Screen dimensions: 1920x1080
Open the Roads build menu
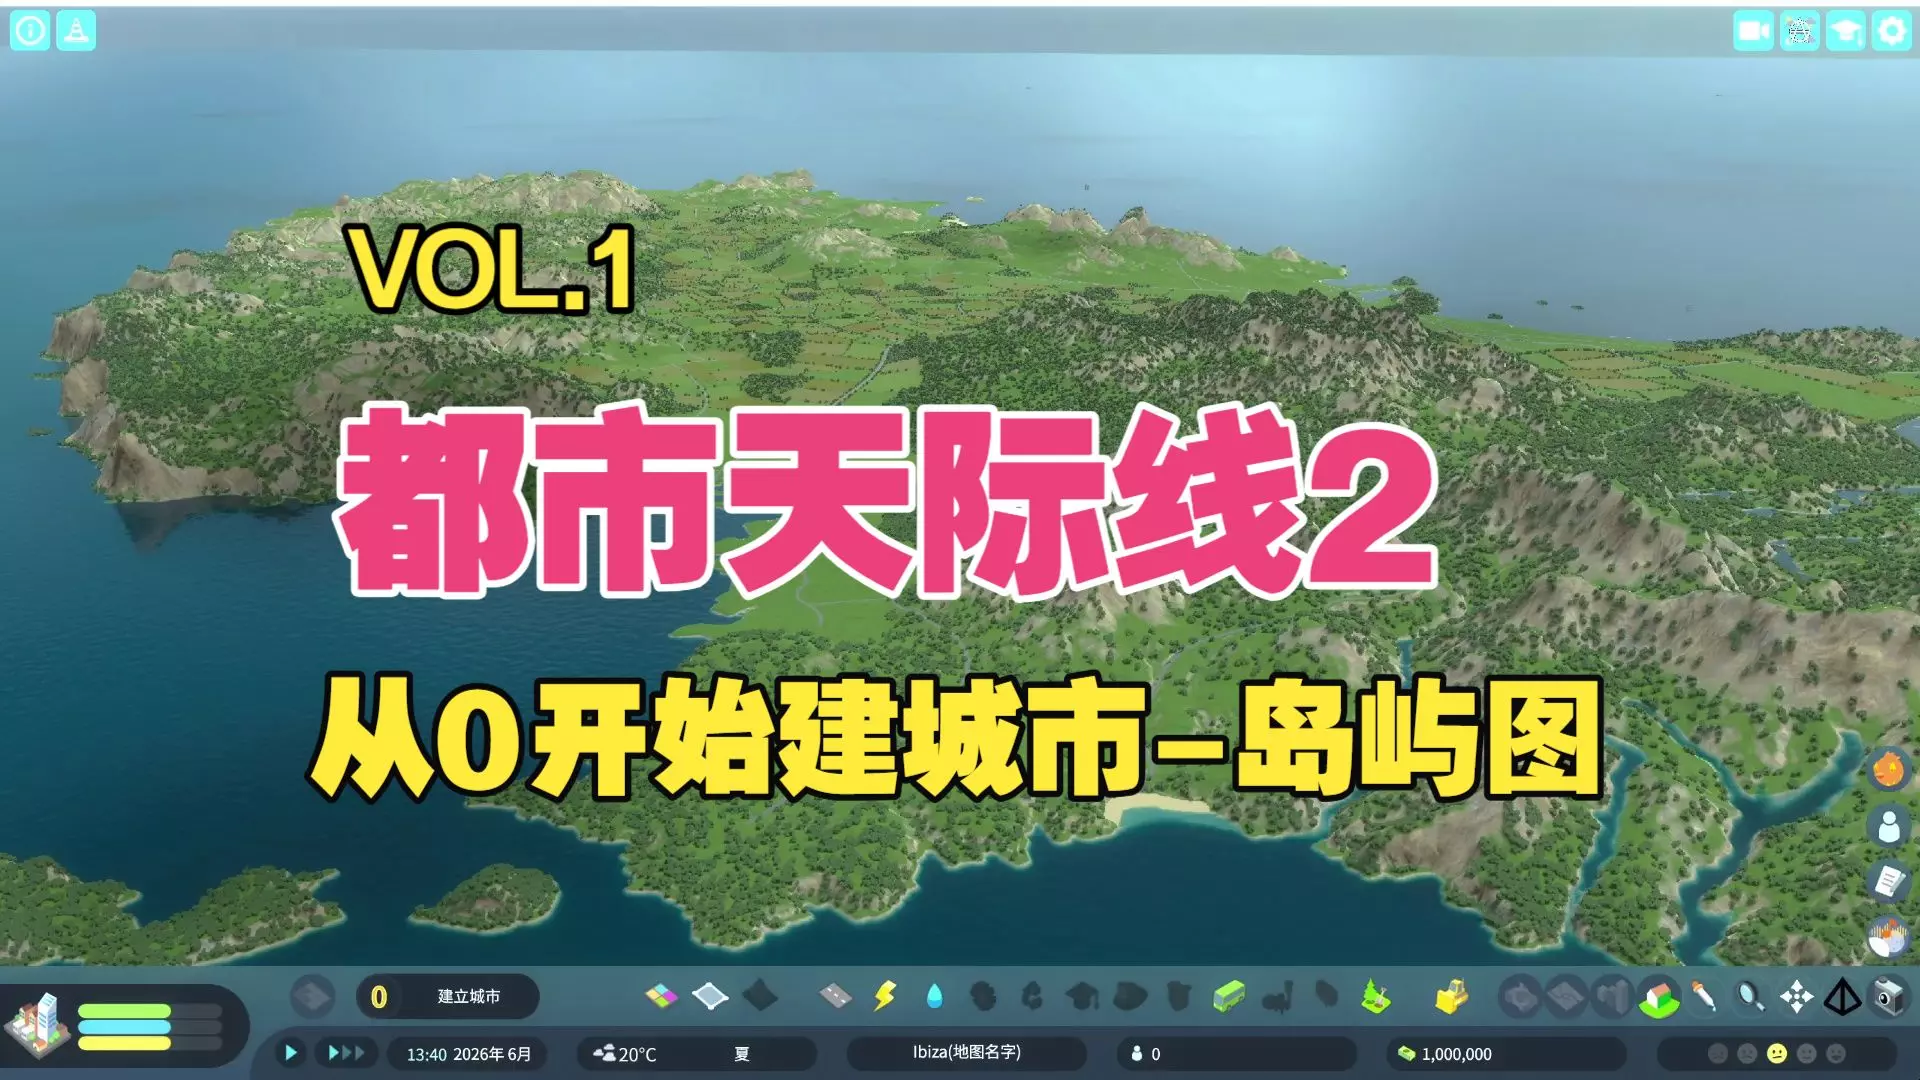835,996
